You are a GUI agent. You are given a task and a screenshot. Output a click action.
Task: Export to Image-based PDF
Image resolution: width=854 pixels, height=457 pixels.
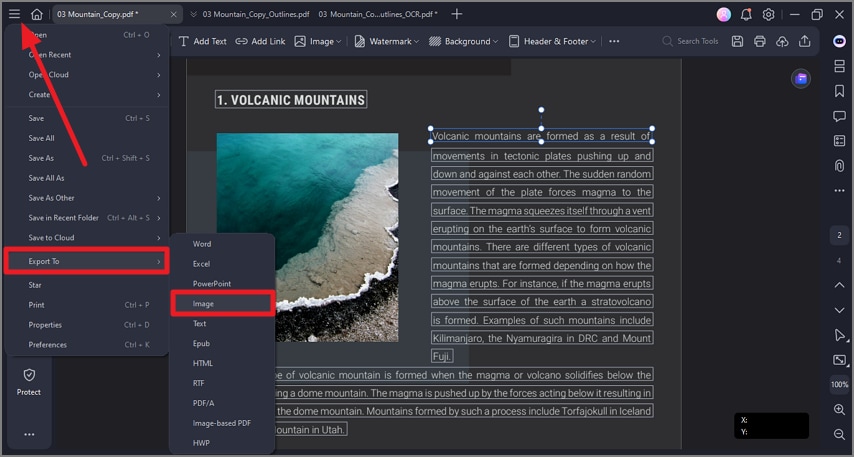tap(222, 423)
